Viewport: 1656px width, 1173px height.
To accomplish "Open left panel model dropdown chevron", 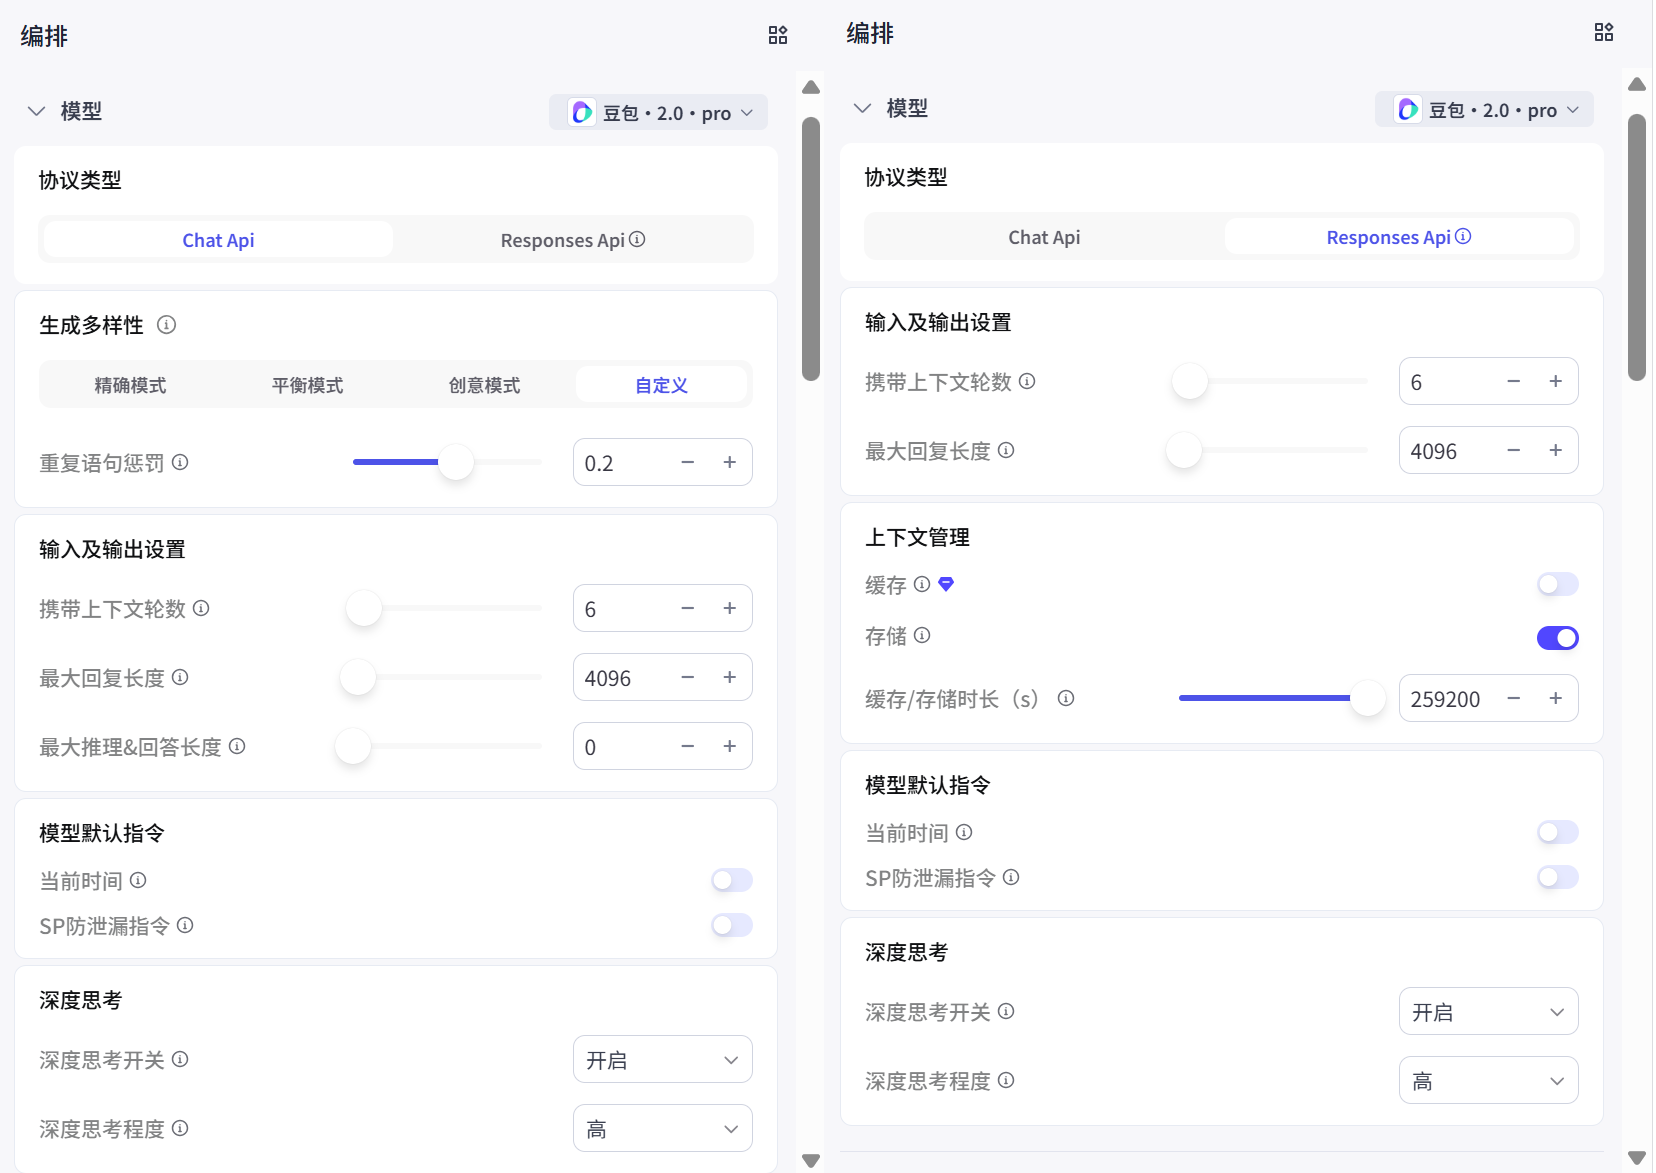I will [x=747, y=113].
